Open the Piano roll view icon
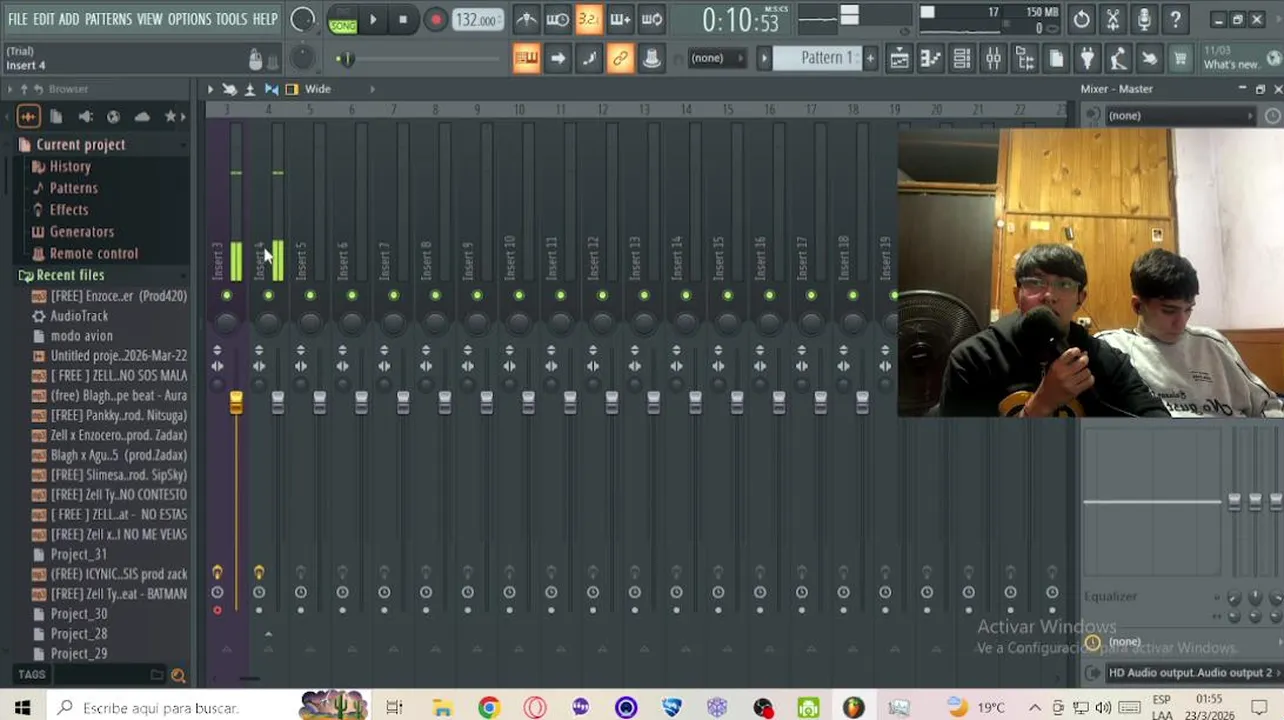This screenshot has height=720, width=1284. pyautogui.click(x=930, y=58)
